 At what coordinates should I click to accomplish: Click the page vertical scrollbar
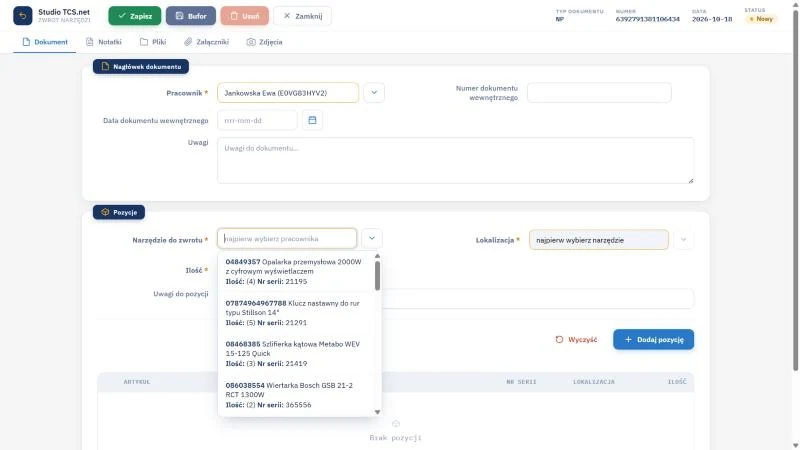pyautogui.click(x=795, y=189)
